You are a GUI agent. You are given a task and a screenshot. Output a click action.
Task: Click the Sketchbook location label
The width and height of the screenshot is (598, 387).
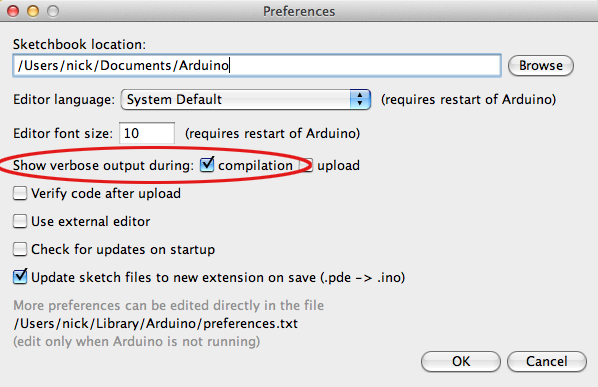coord(79,45)
